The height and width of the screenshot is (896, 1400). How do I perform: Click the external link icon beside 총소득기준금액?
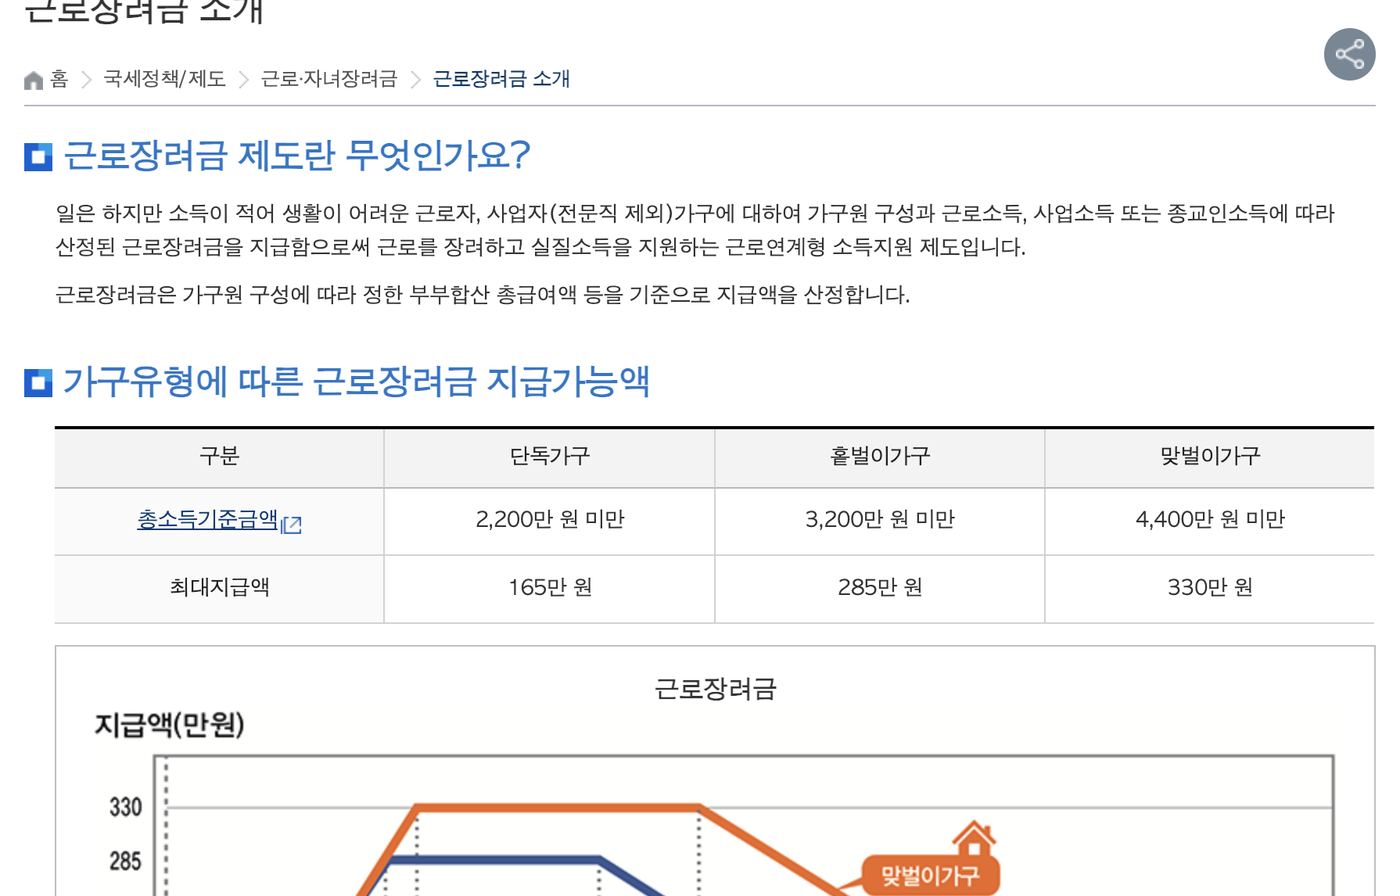click(292, 524)
